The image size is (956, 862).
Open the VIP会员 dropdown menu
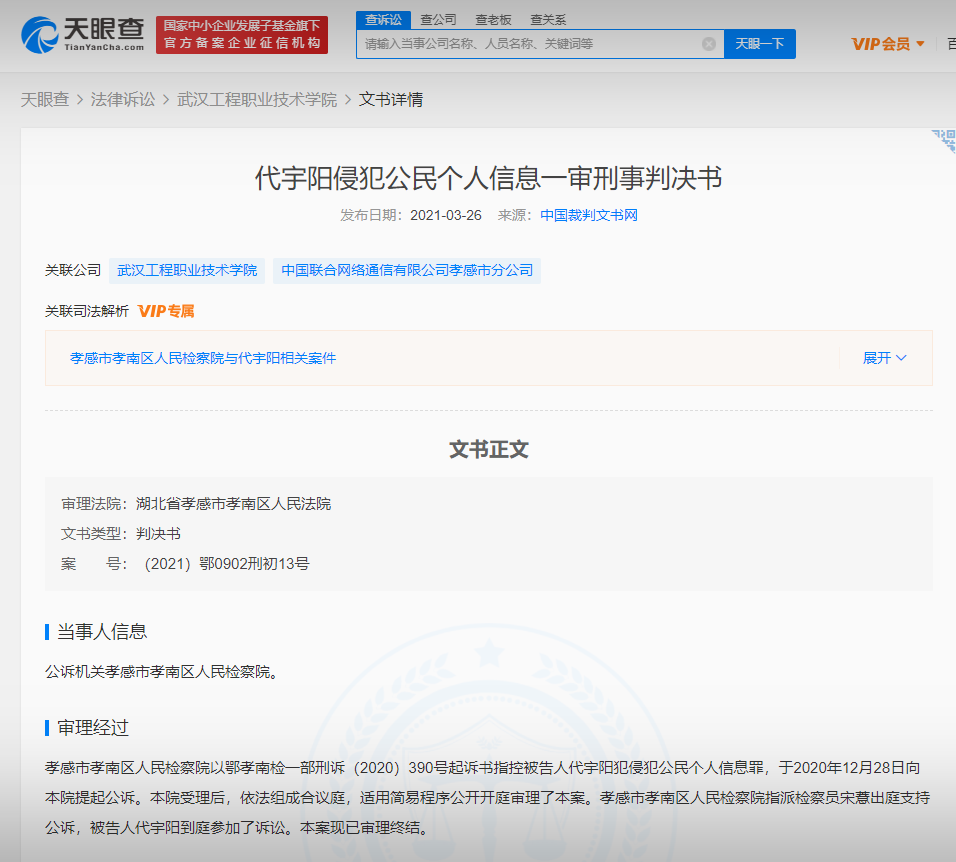point(888,43)
